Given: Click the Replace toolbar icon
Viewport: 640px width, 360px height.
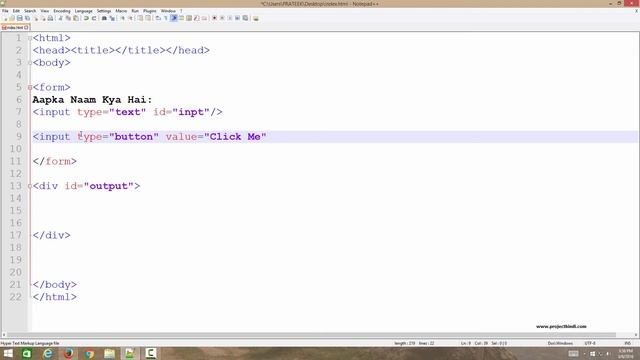Looking at the screenshot, I should [112, 18].
